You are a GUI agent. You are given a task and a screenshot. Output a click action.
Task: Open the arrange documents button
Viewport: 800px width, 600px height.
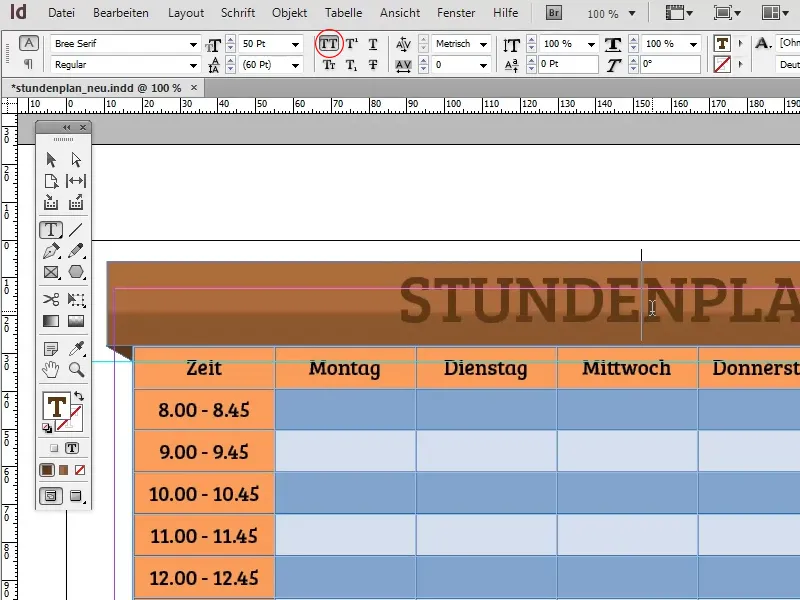(x=776, y=13)
